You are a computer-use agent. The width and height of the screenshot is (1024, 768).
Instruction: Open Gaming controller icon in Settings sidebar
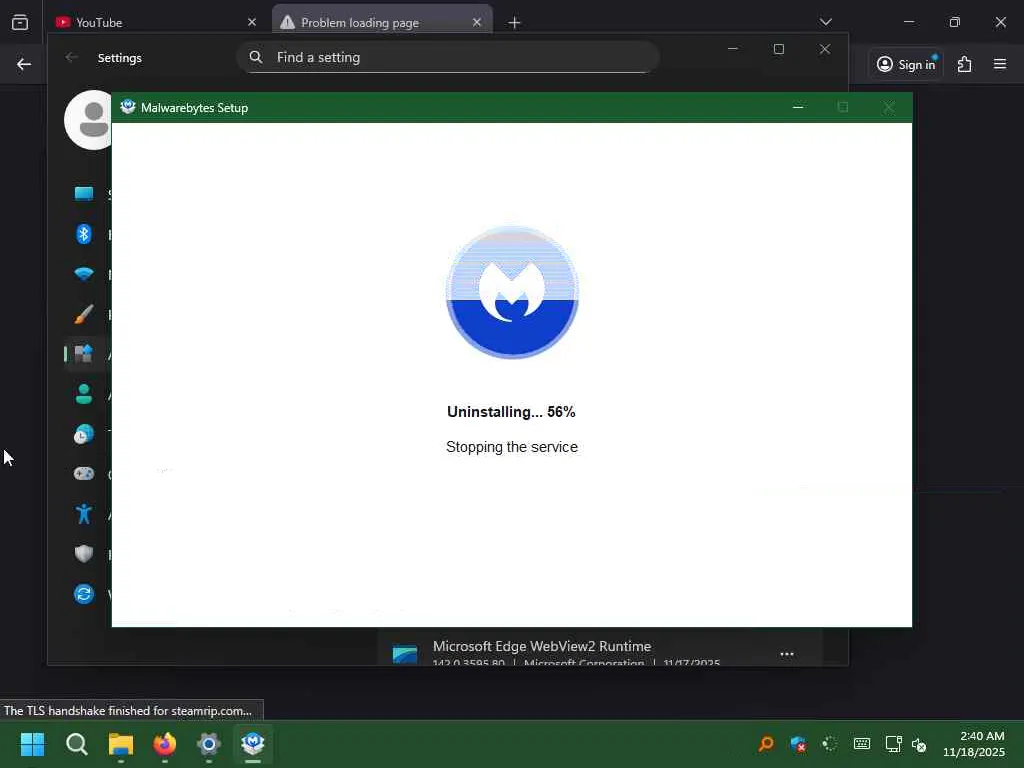click(x=84, y=473)
